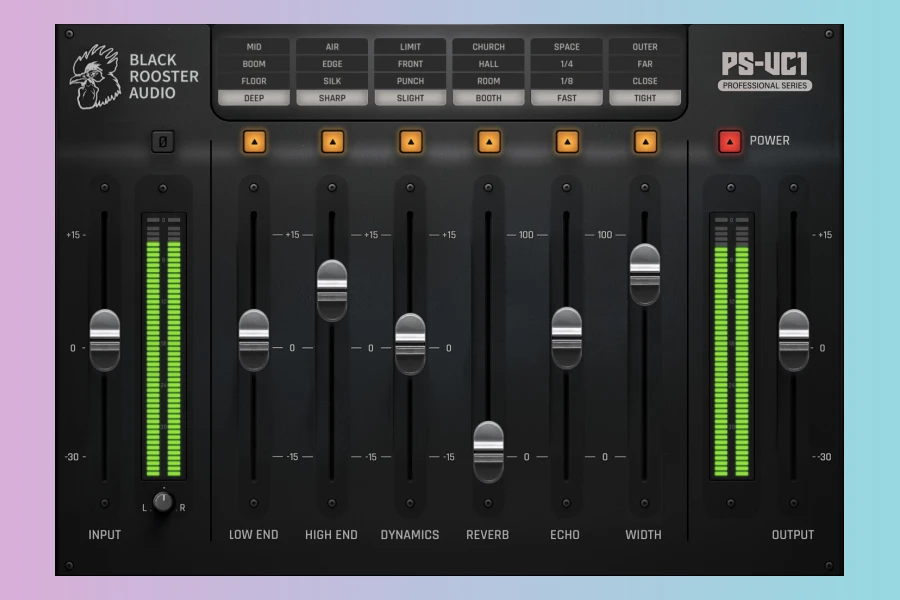
Task: Select the TIGHT width mode
Action: click(x=645, y=98)
